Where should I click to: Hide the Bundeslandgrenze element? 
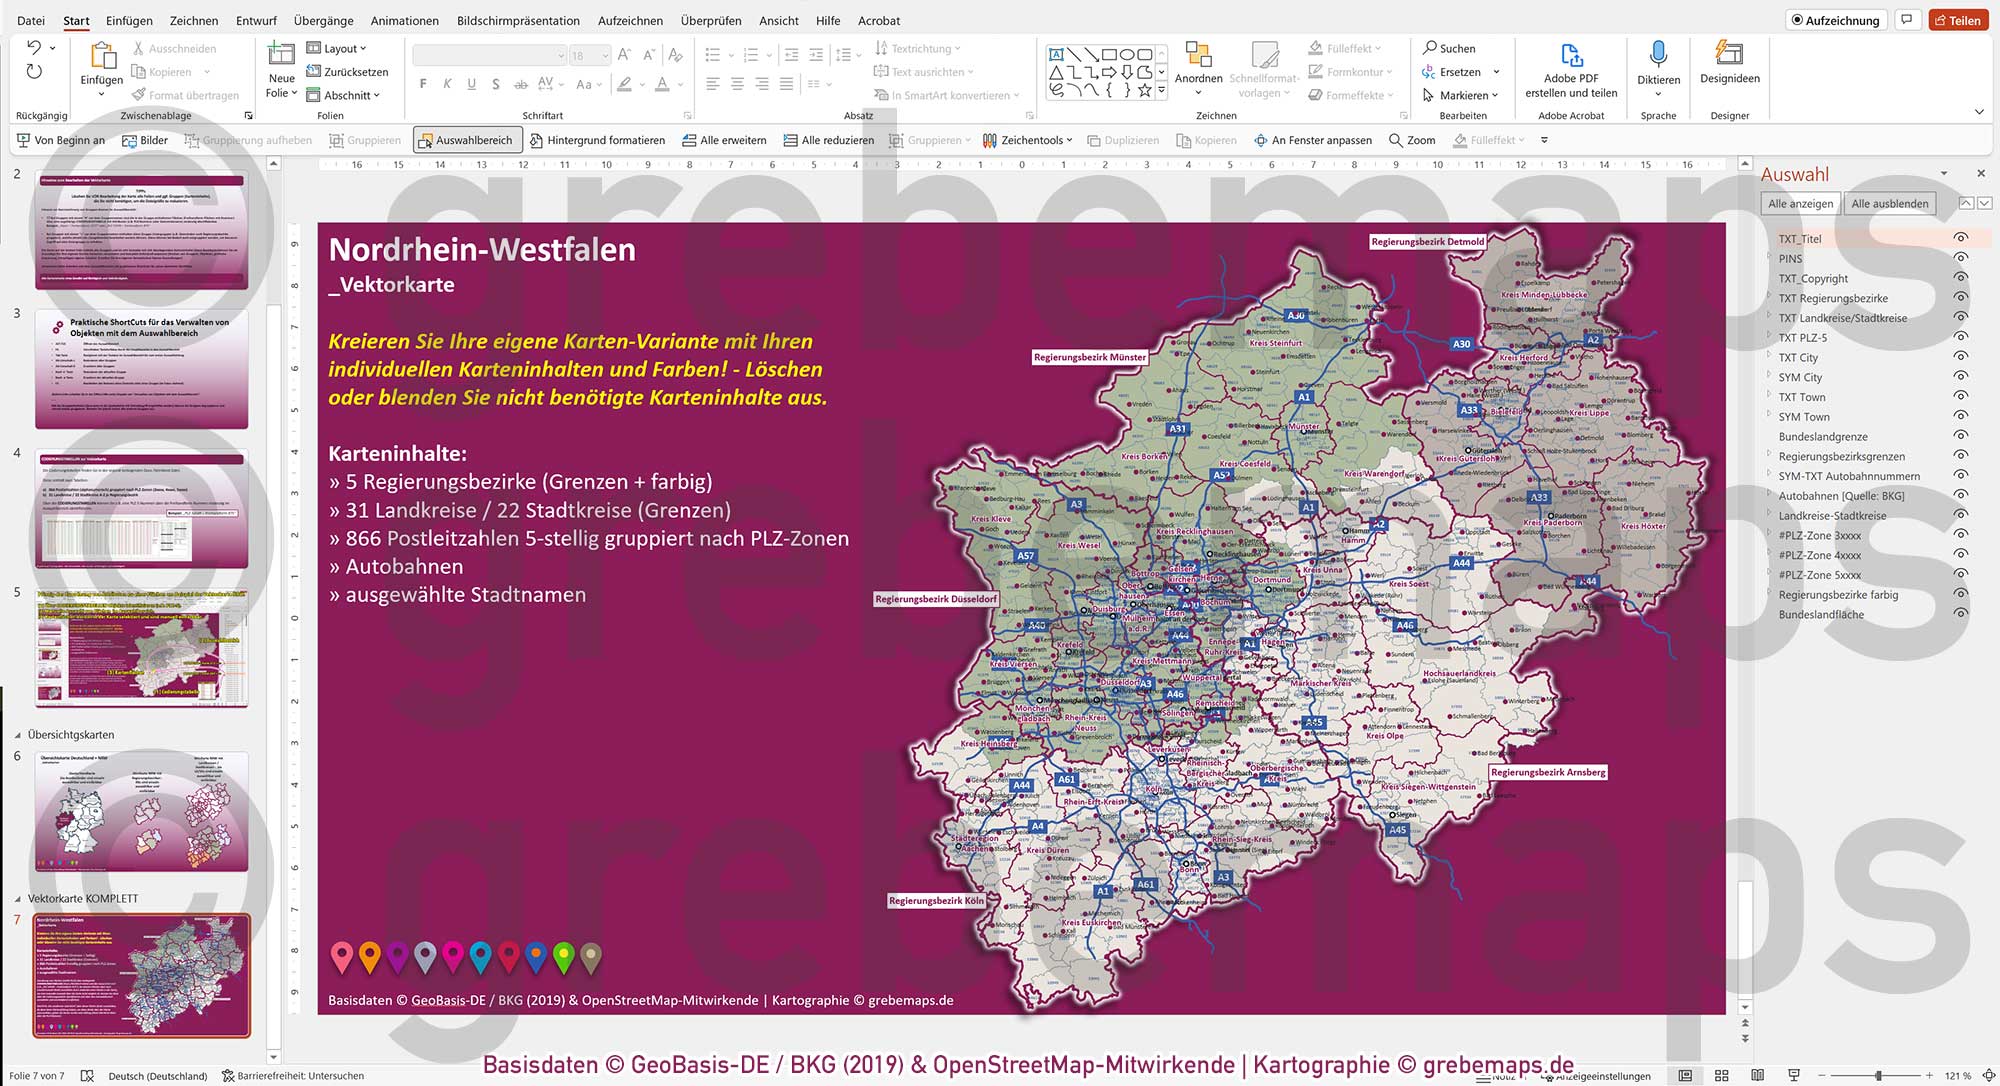point(1961,436)
